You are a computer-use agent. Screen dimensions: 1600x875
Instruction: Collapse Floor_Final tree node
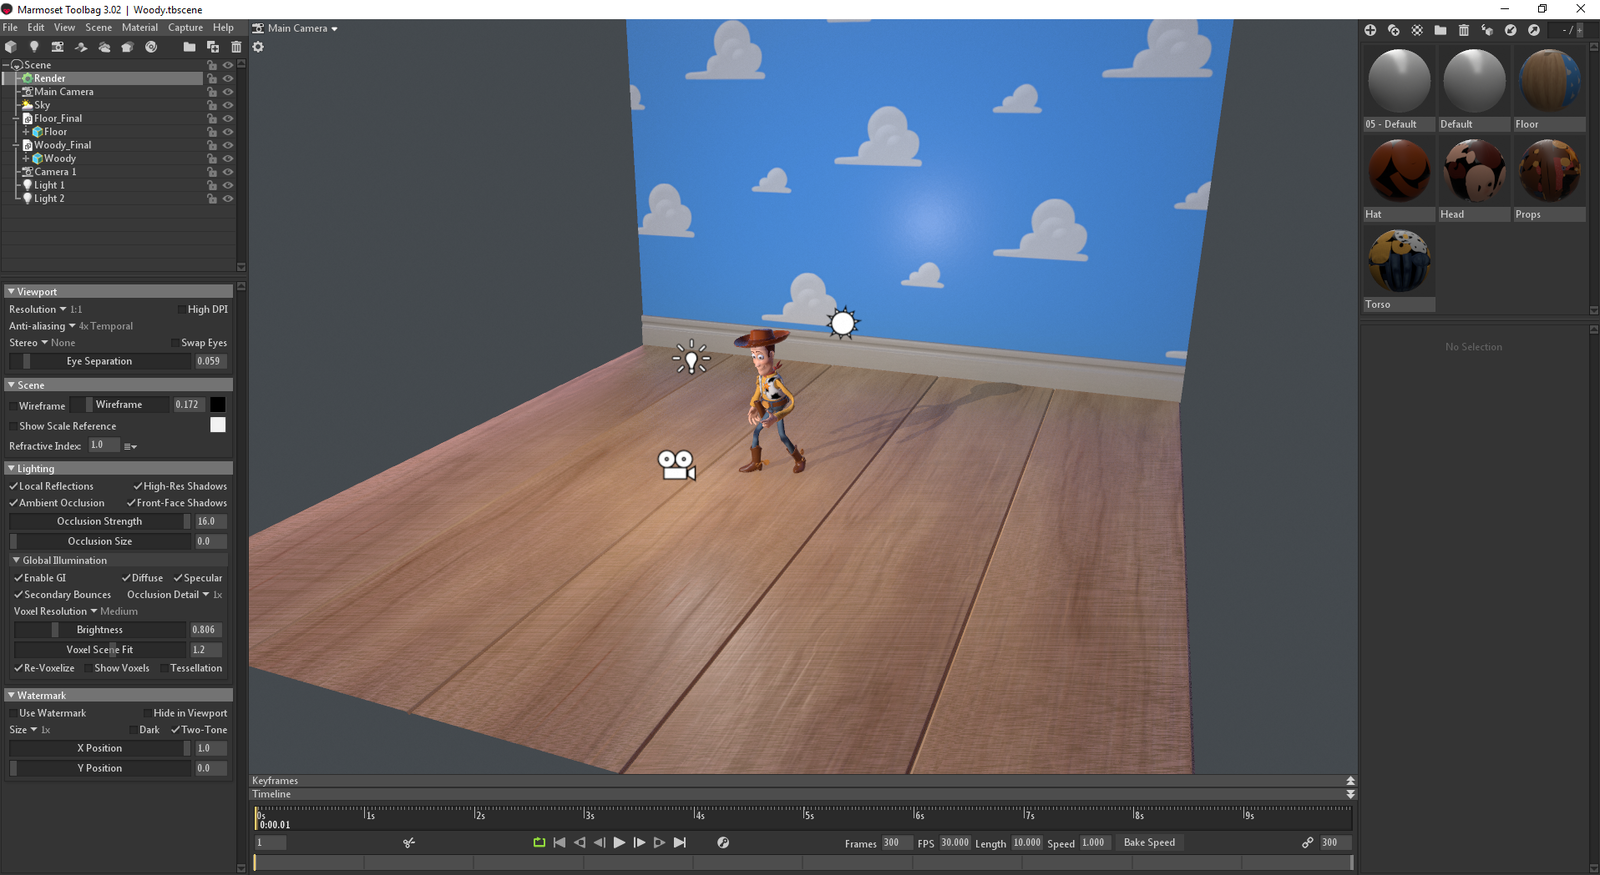16,118
